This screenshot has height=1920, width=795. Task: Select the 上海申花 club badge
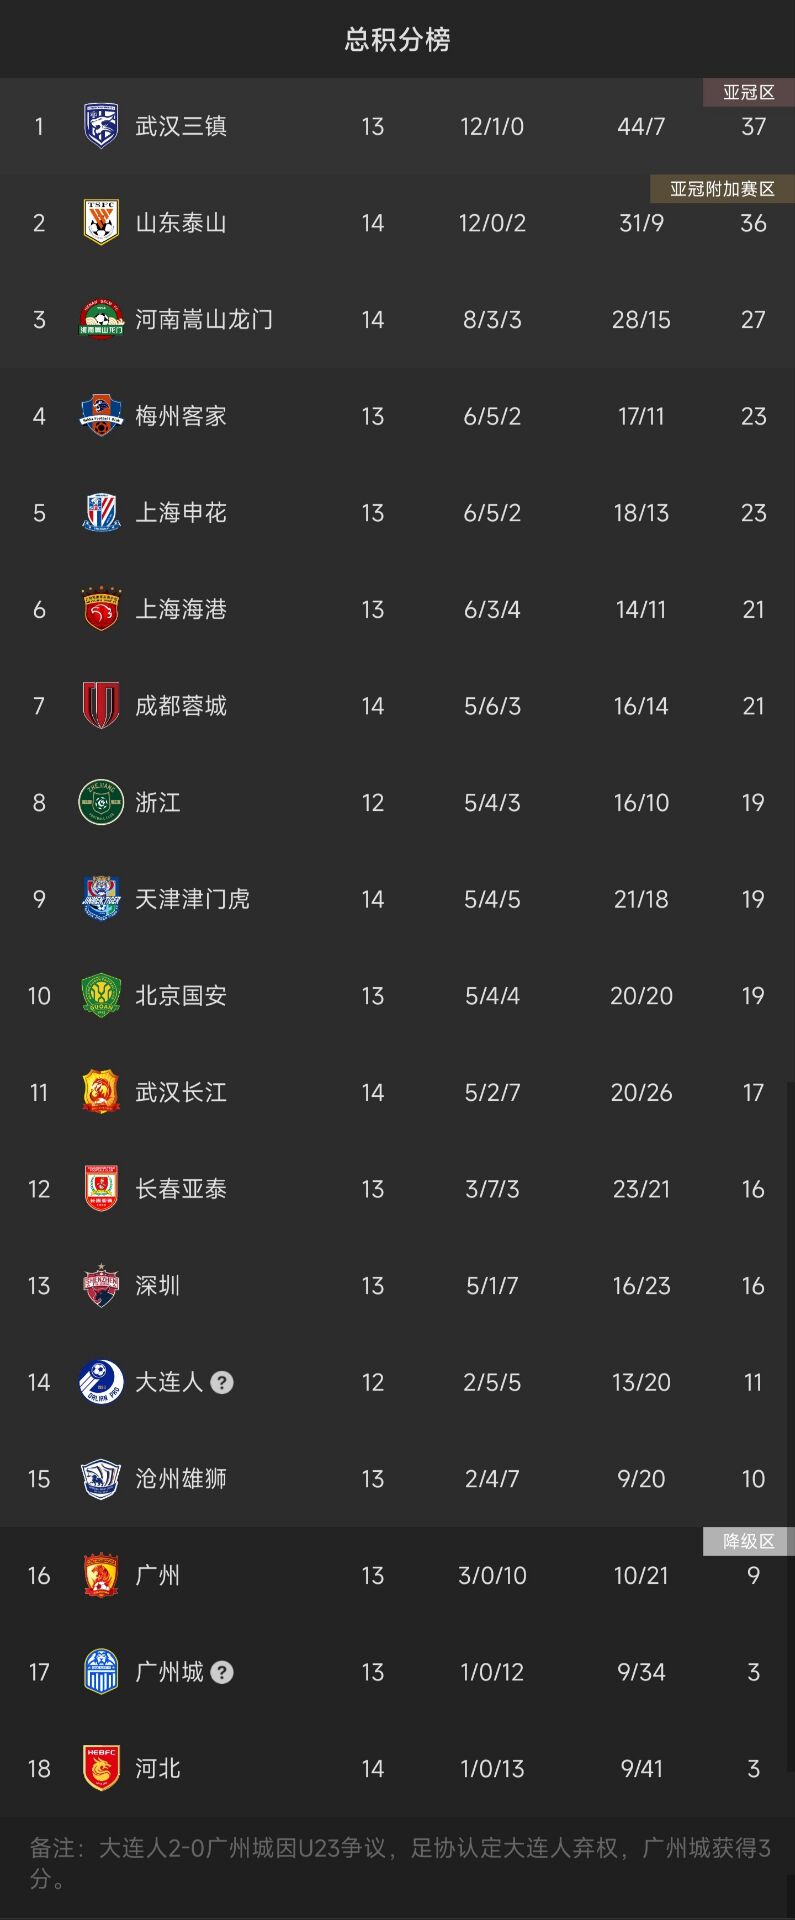coord(101,512)
